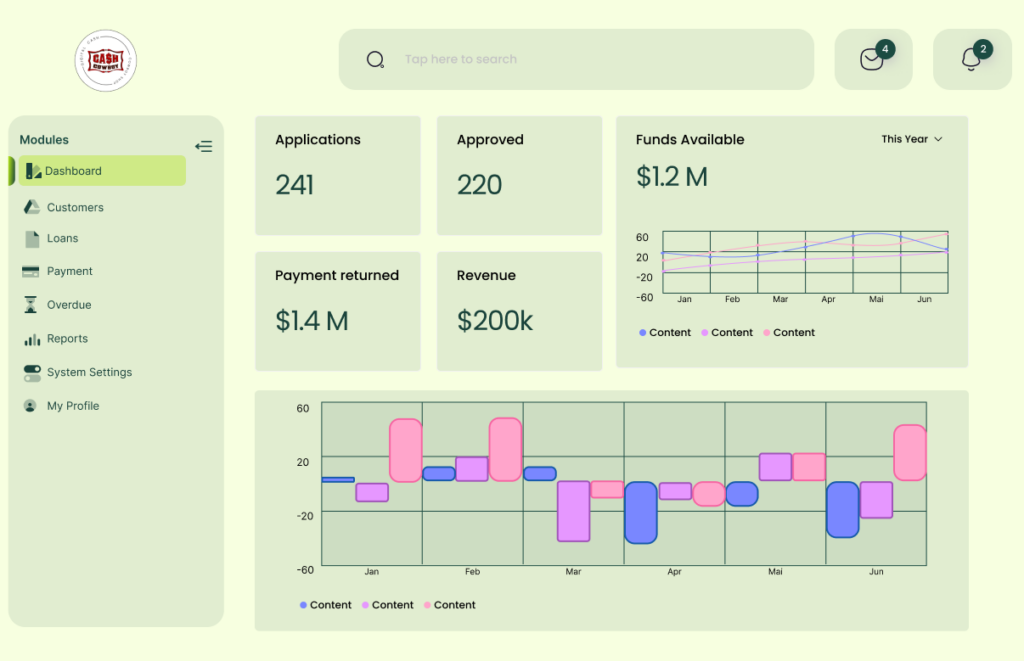Image resolution: width=1024 pixels, height=661 pixels.
Task: Open My Profile page
Action: [73, 406]
